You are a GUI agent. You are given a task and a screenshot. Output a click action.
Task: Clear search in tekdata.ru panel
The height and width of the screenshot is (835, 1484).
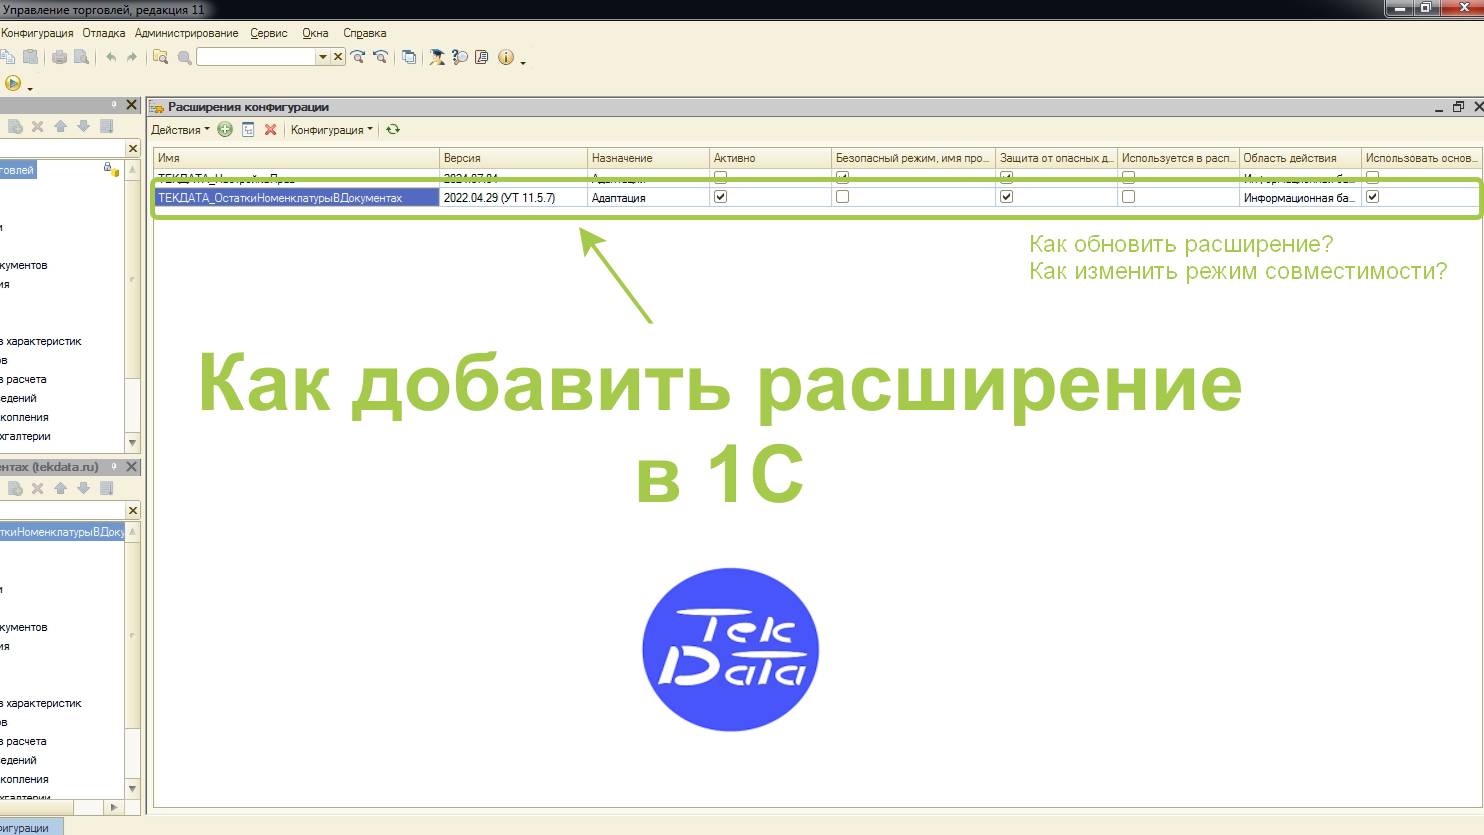[133, 510]
